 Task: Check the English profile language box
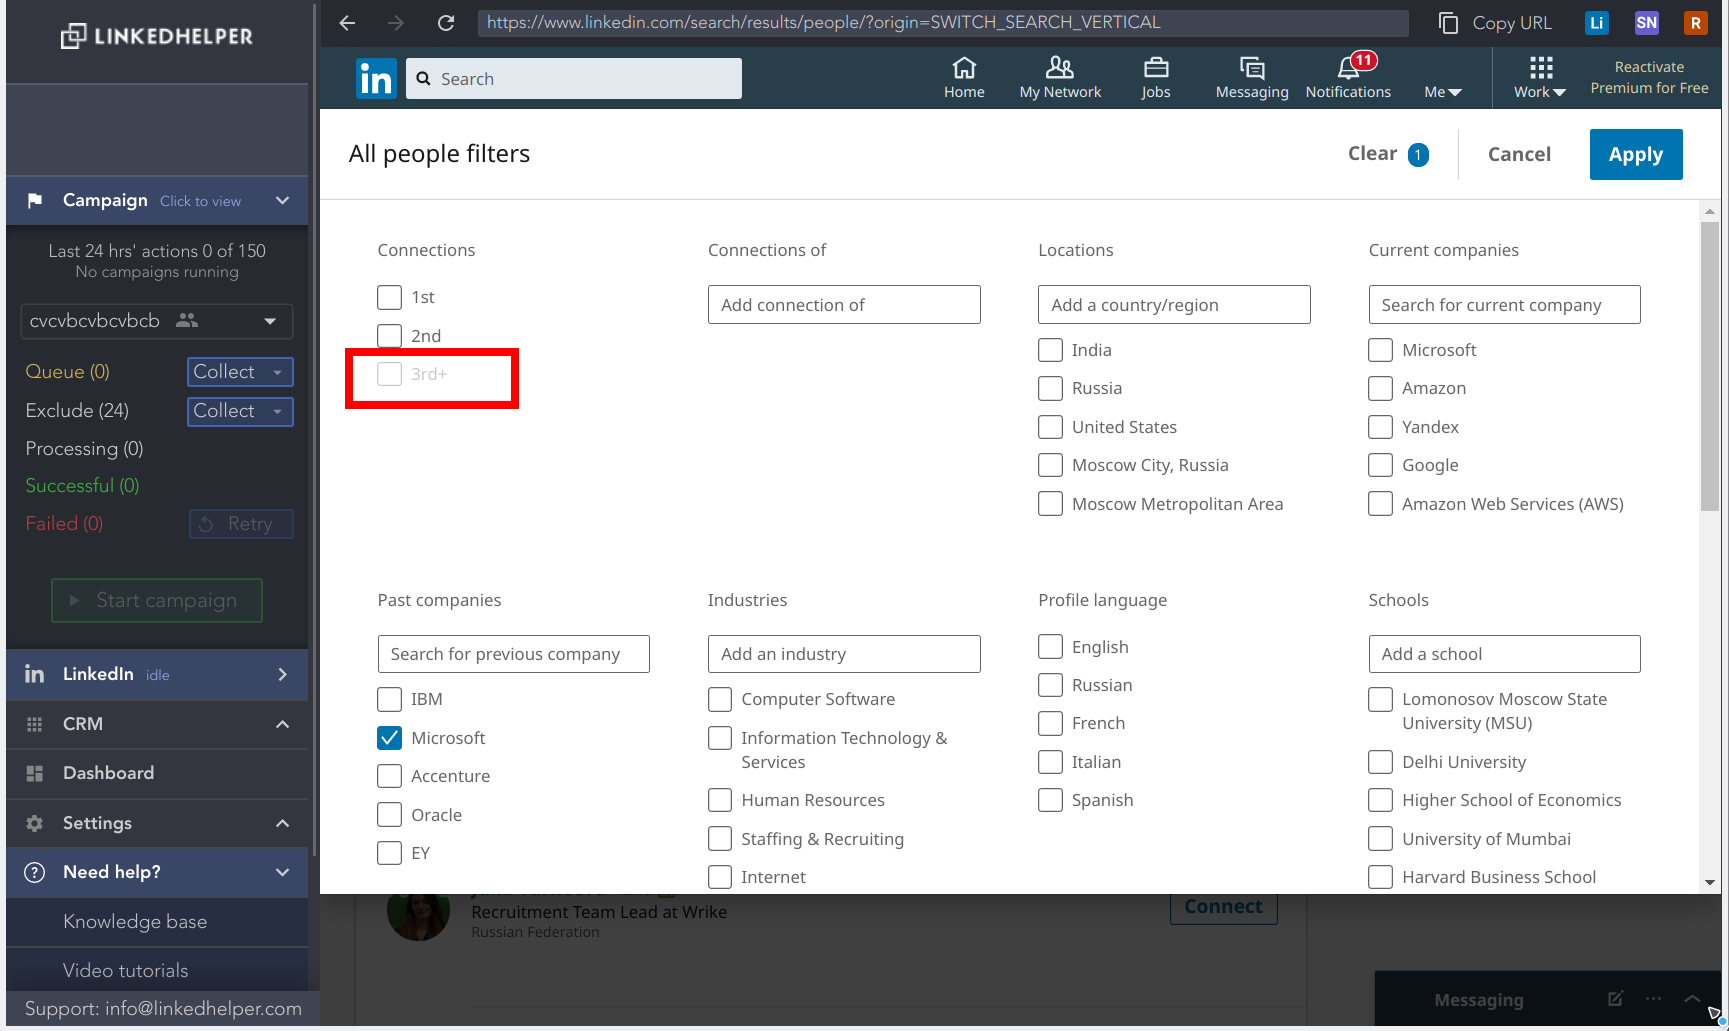coord(1050,647)
